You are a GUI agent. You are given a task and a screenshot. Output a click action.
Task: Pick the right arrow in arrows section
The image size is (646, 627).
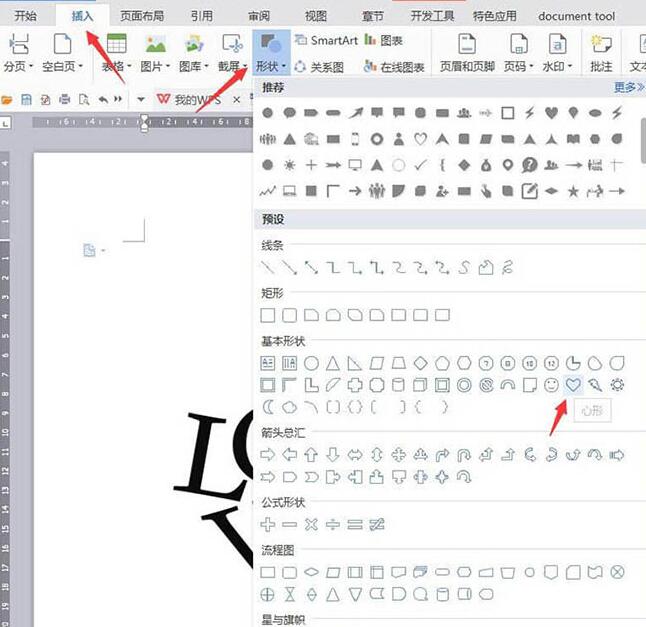point(267,455)
